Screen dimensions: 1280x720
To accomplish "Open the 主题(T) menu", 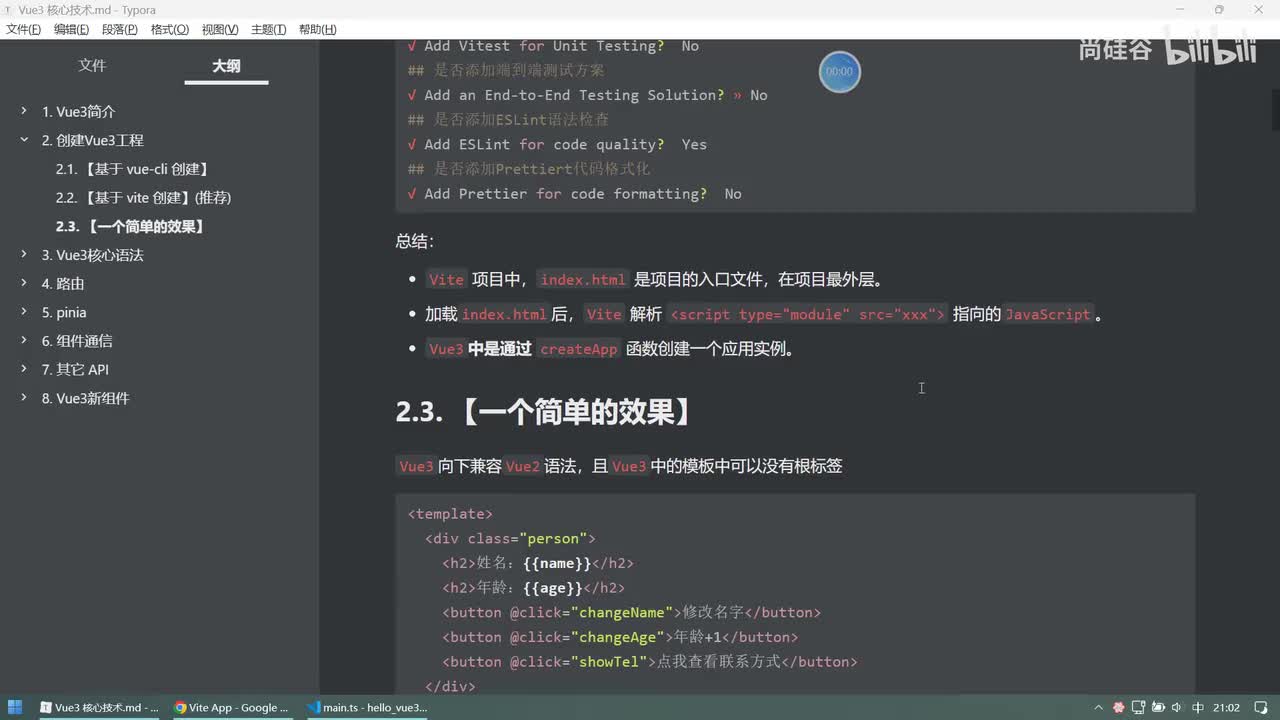I will pos(268,29).
